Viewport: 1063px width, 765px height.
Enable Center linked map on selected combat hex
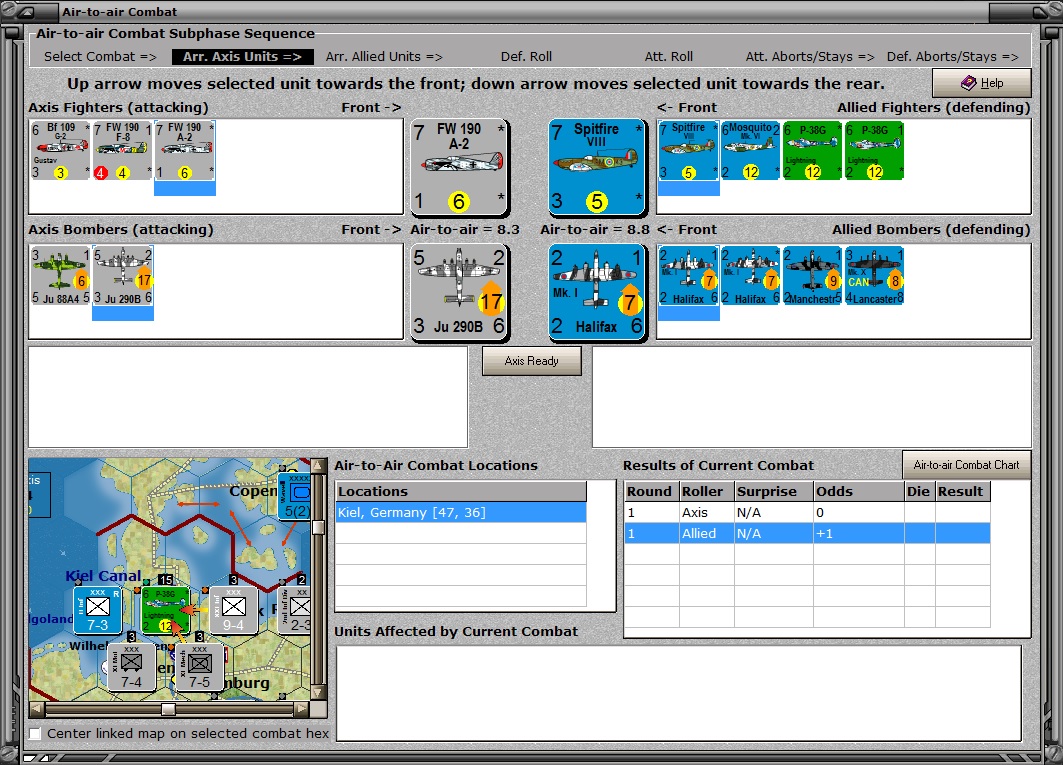coord(35,733)
